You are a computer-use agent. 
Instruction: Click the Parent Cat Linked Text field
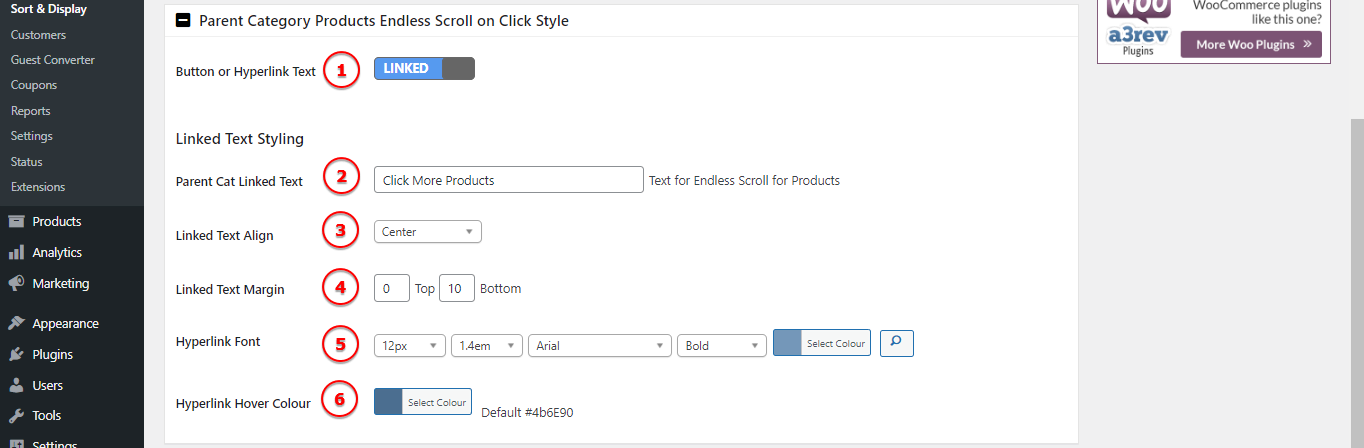508,180
